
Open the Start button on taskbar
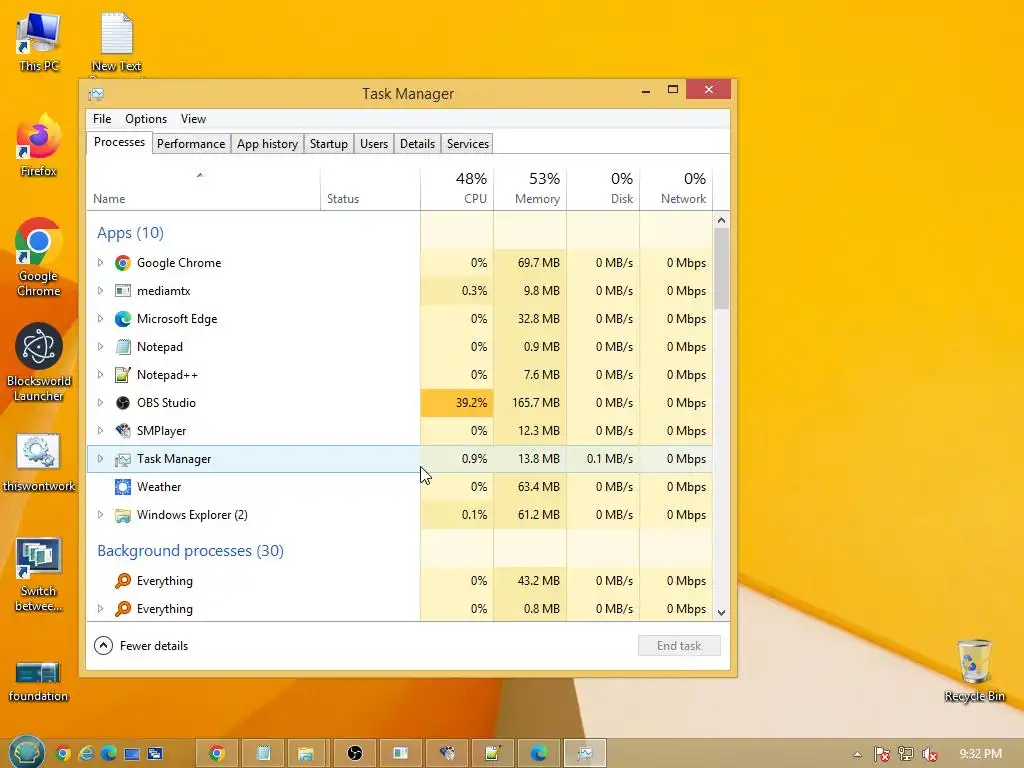click(26, 753)
